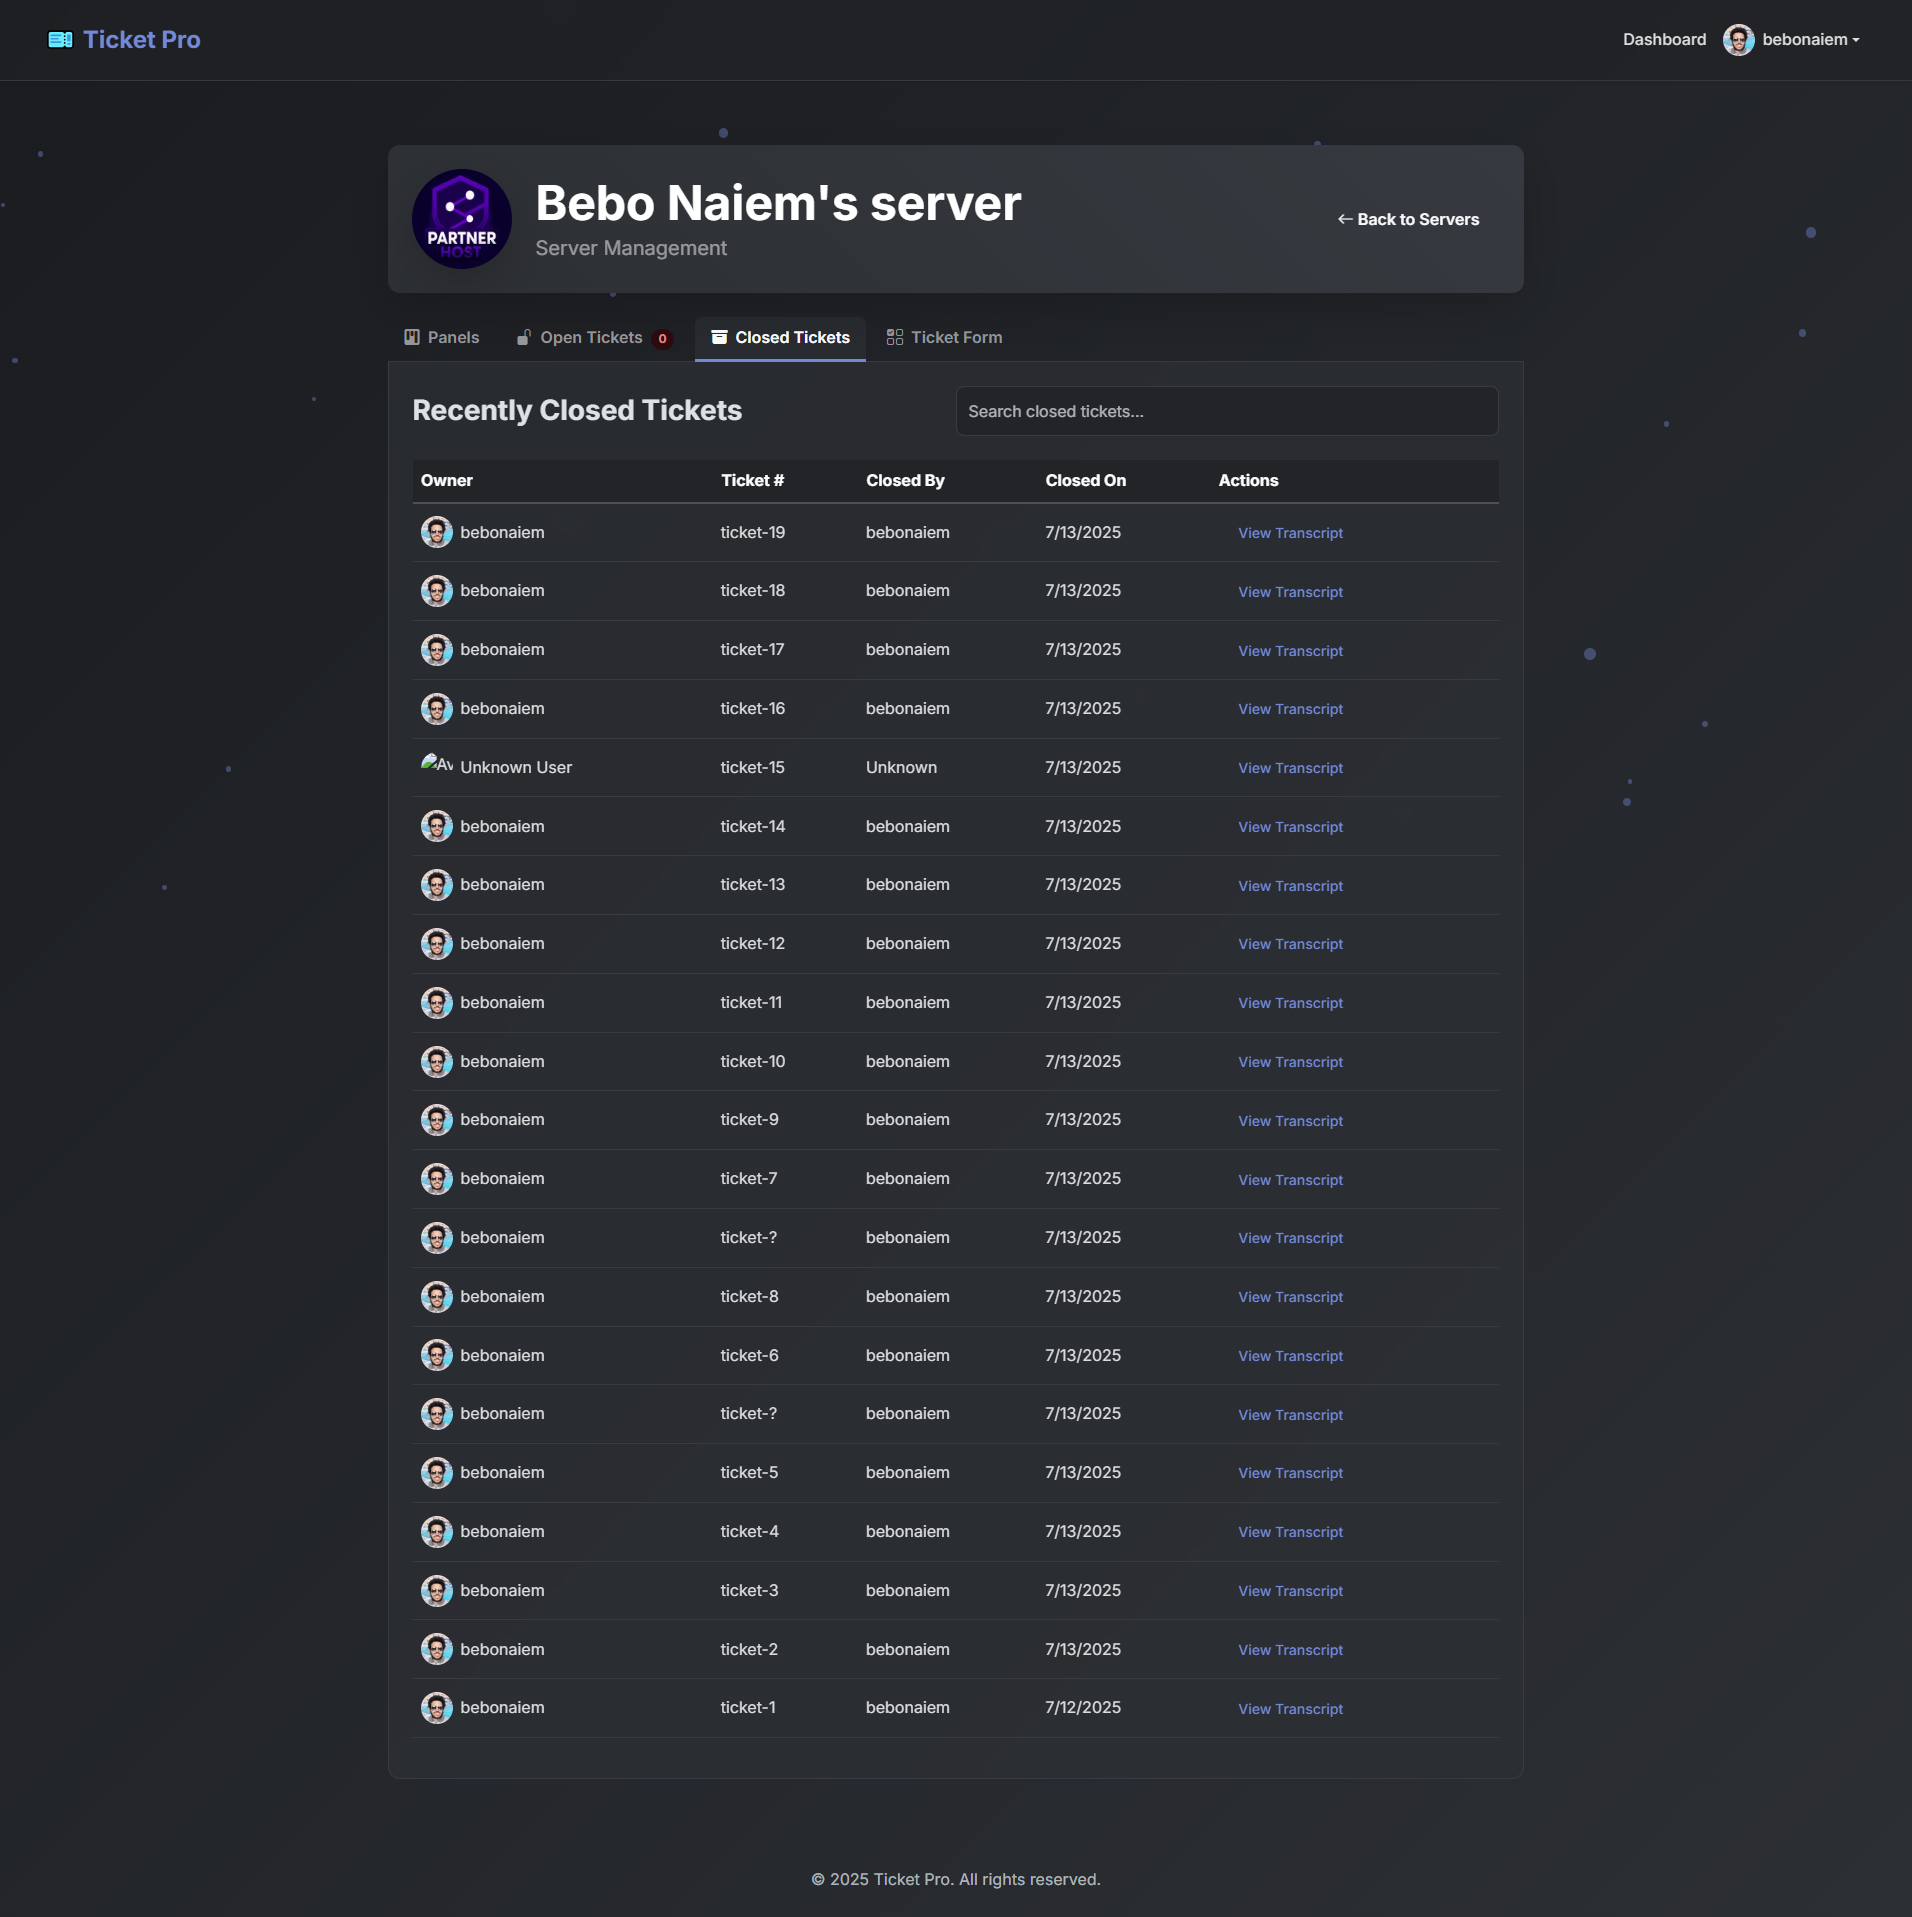Click the Ticket Pro logo icon
1912x1917 pixels.
click(x=60, y=40)
